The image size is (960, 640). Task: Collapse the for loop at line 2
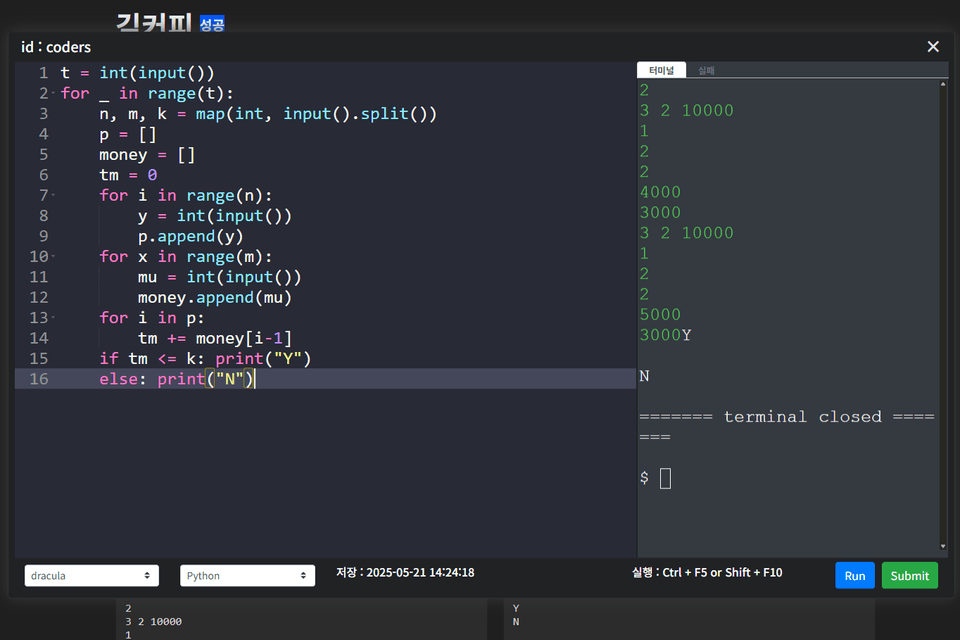(x=53, y=93)
